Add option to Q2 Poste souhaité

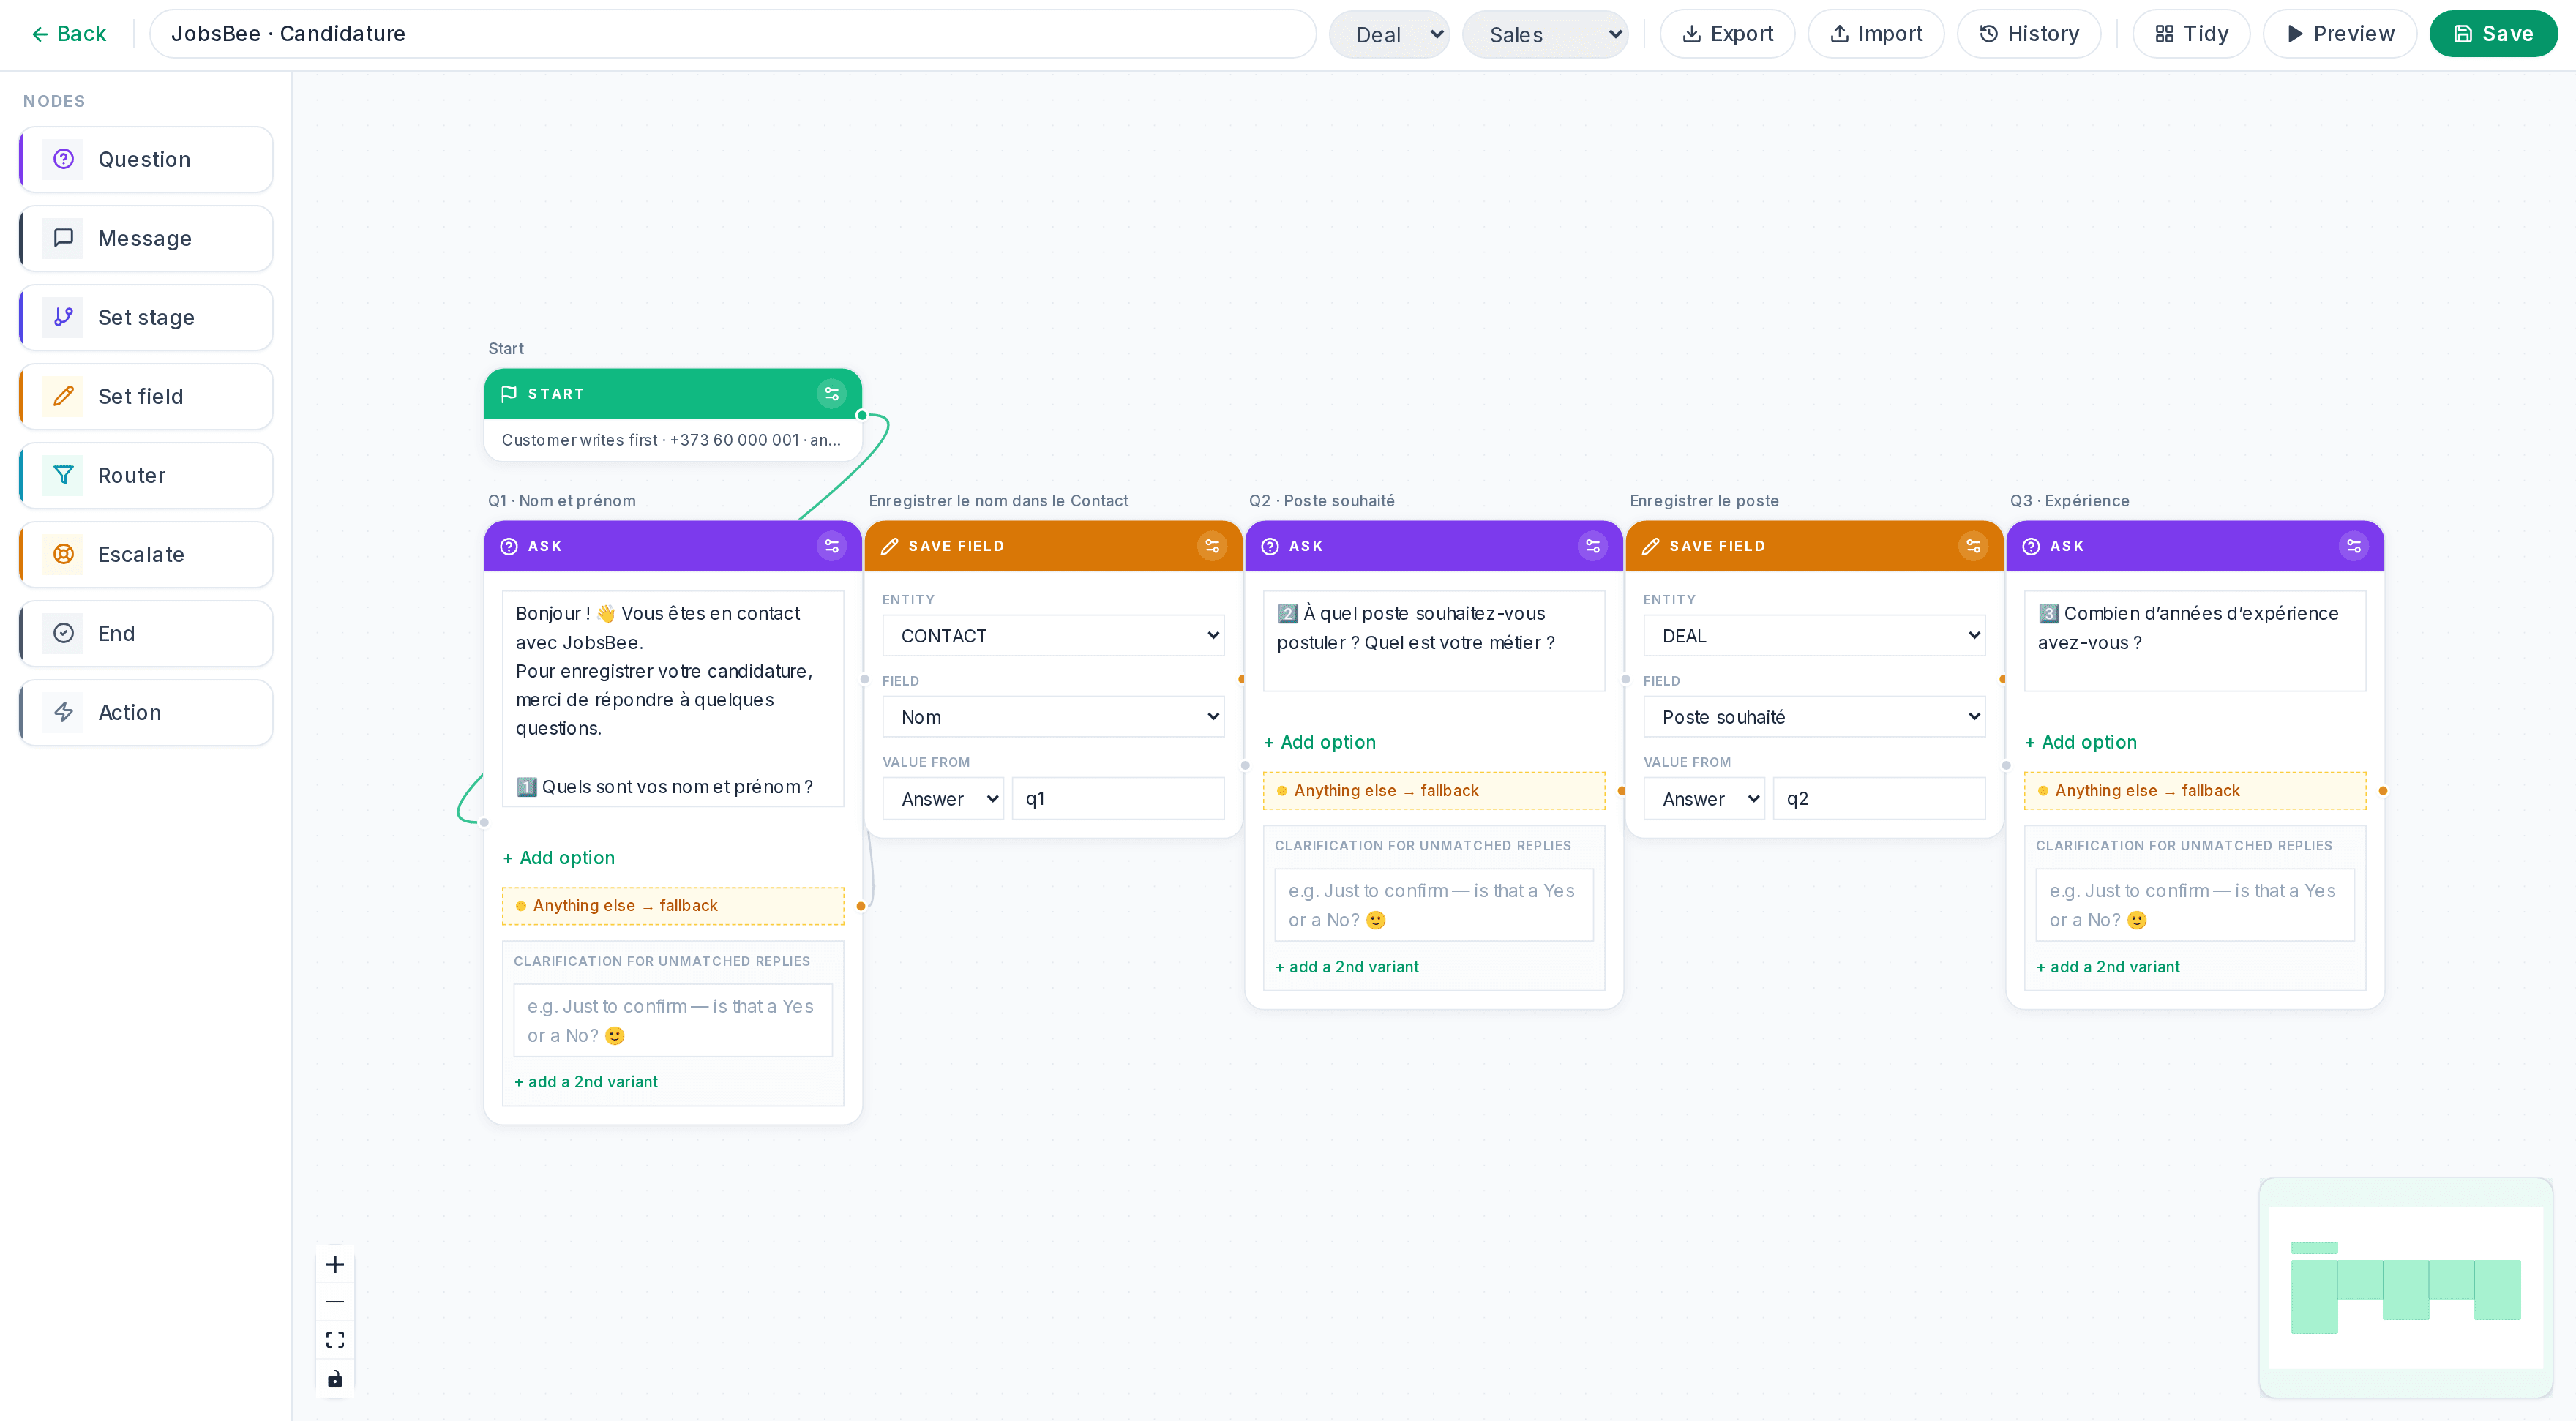point(1320,742)
